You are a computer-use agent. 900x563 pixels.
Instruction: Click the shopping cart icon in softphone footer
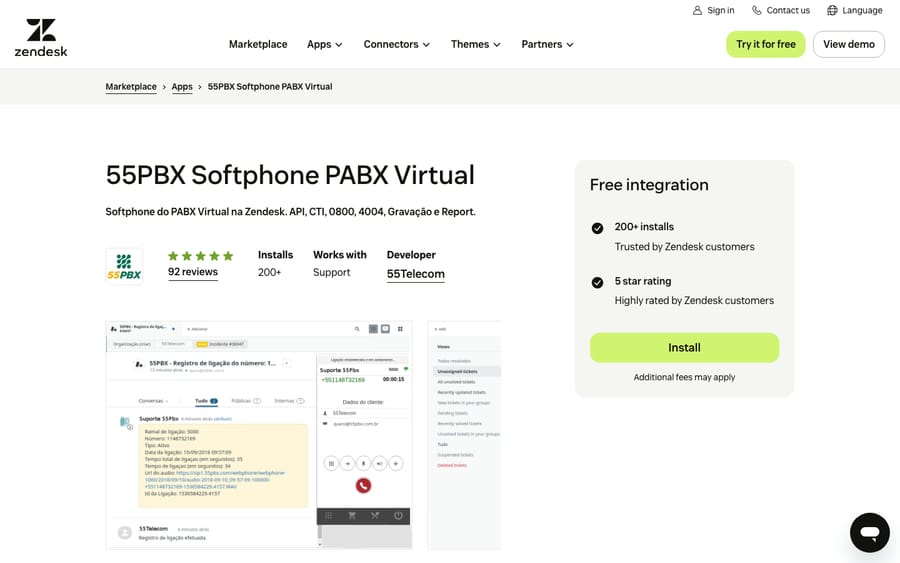point(352,515)
